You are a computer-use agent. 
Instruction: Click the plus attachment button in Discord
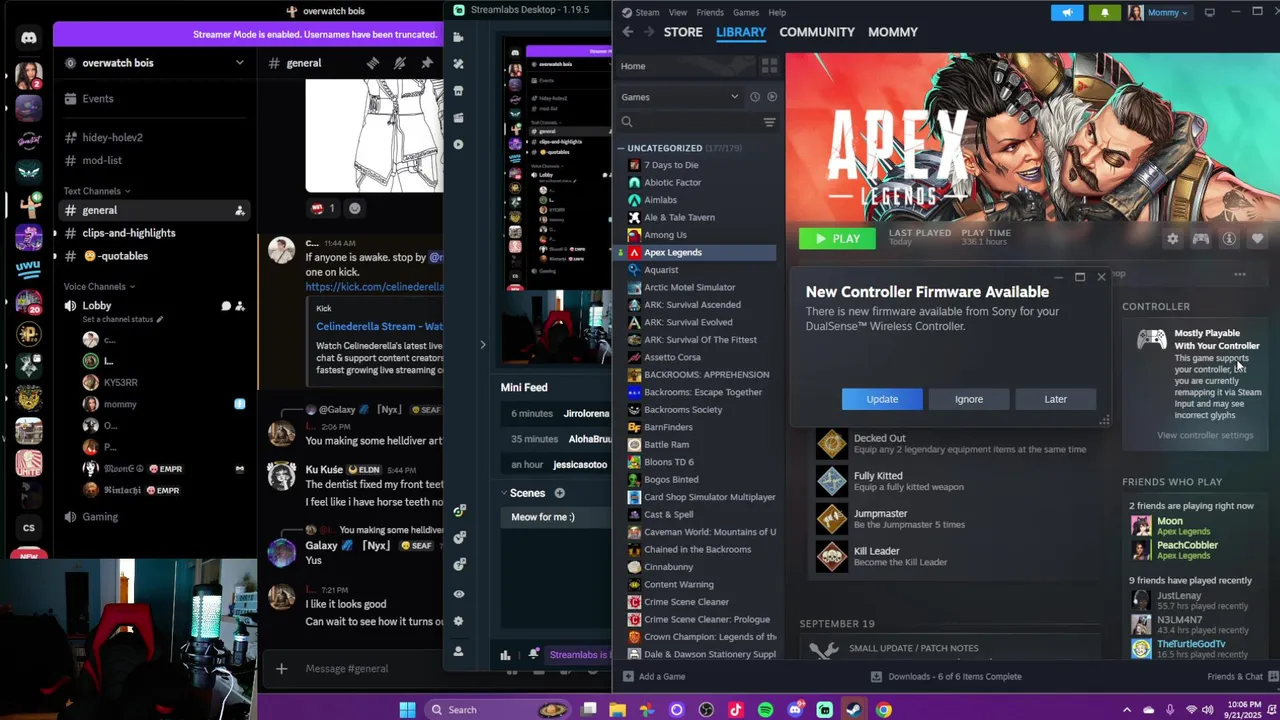(281, 668)
